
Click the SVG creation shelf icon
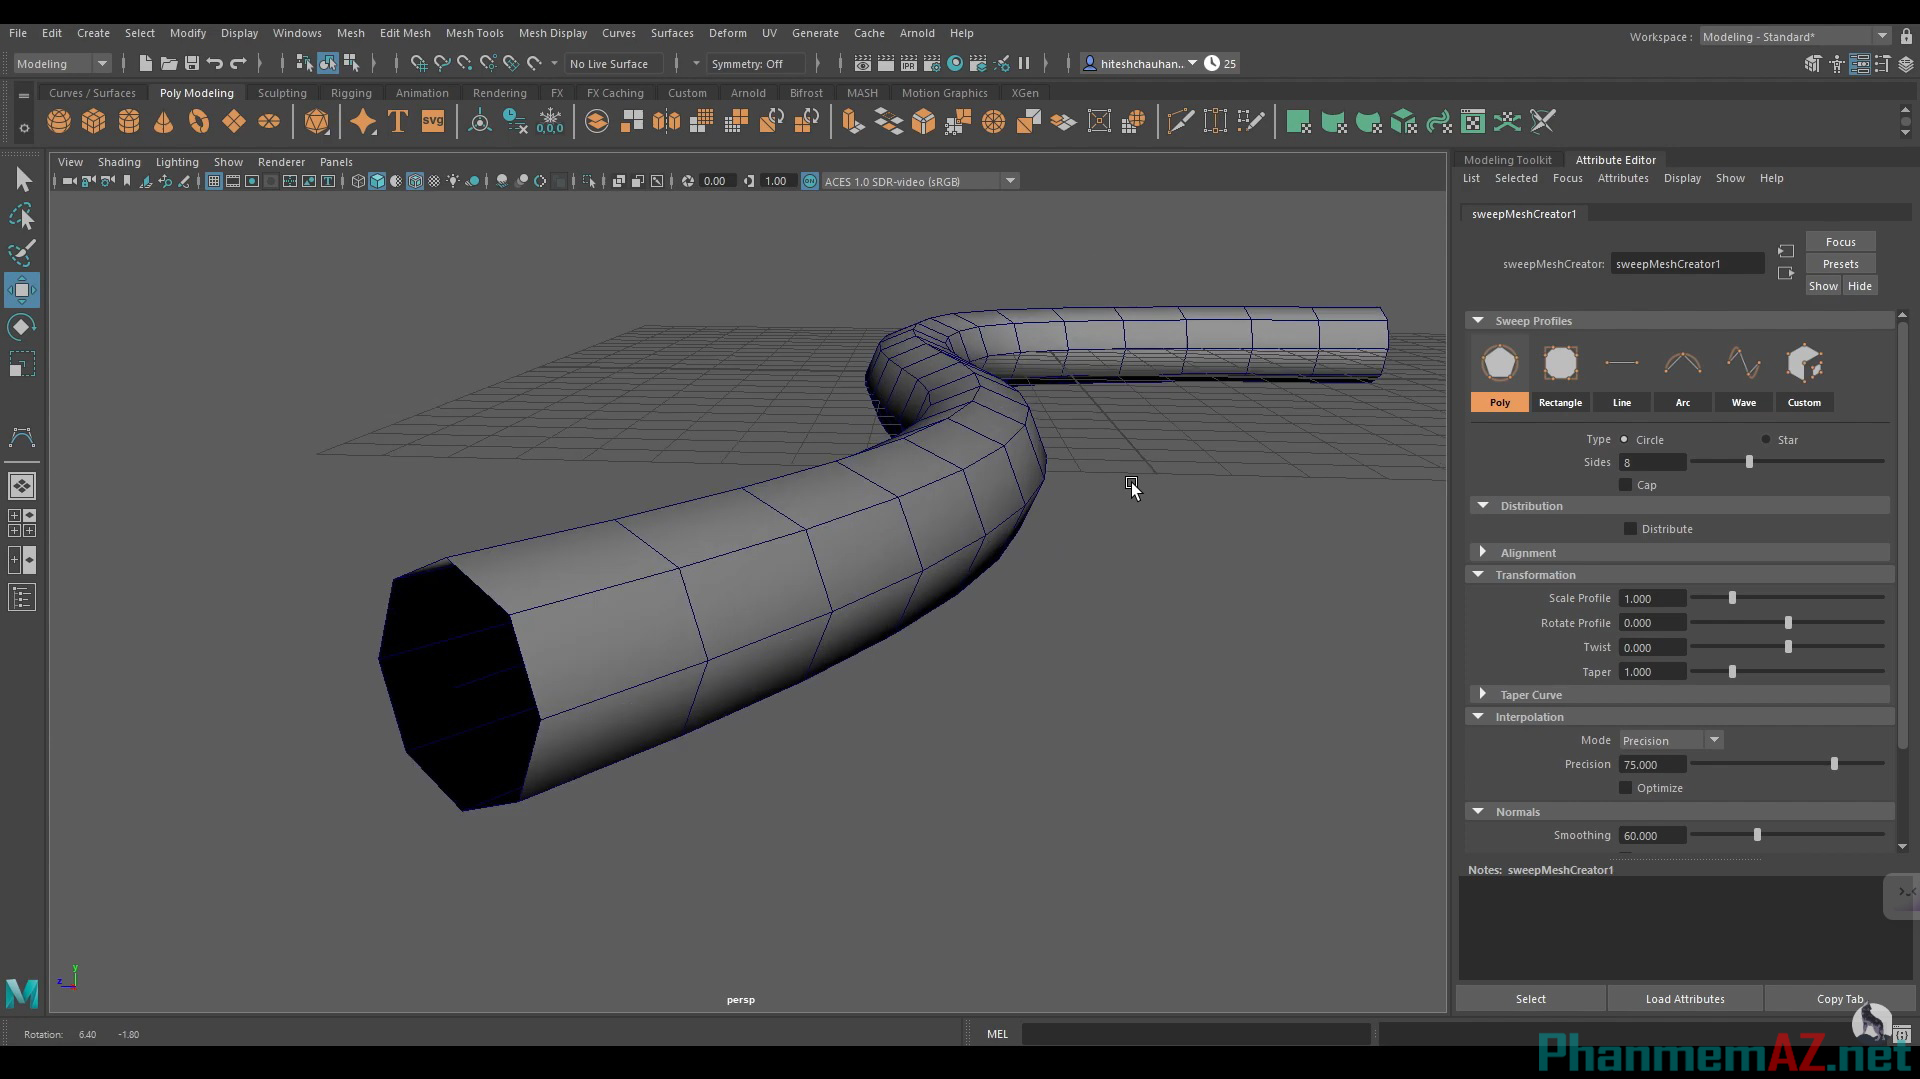[433, 121]
